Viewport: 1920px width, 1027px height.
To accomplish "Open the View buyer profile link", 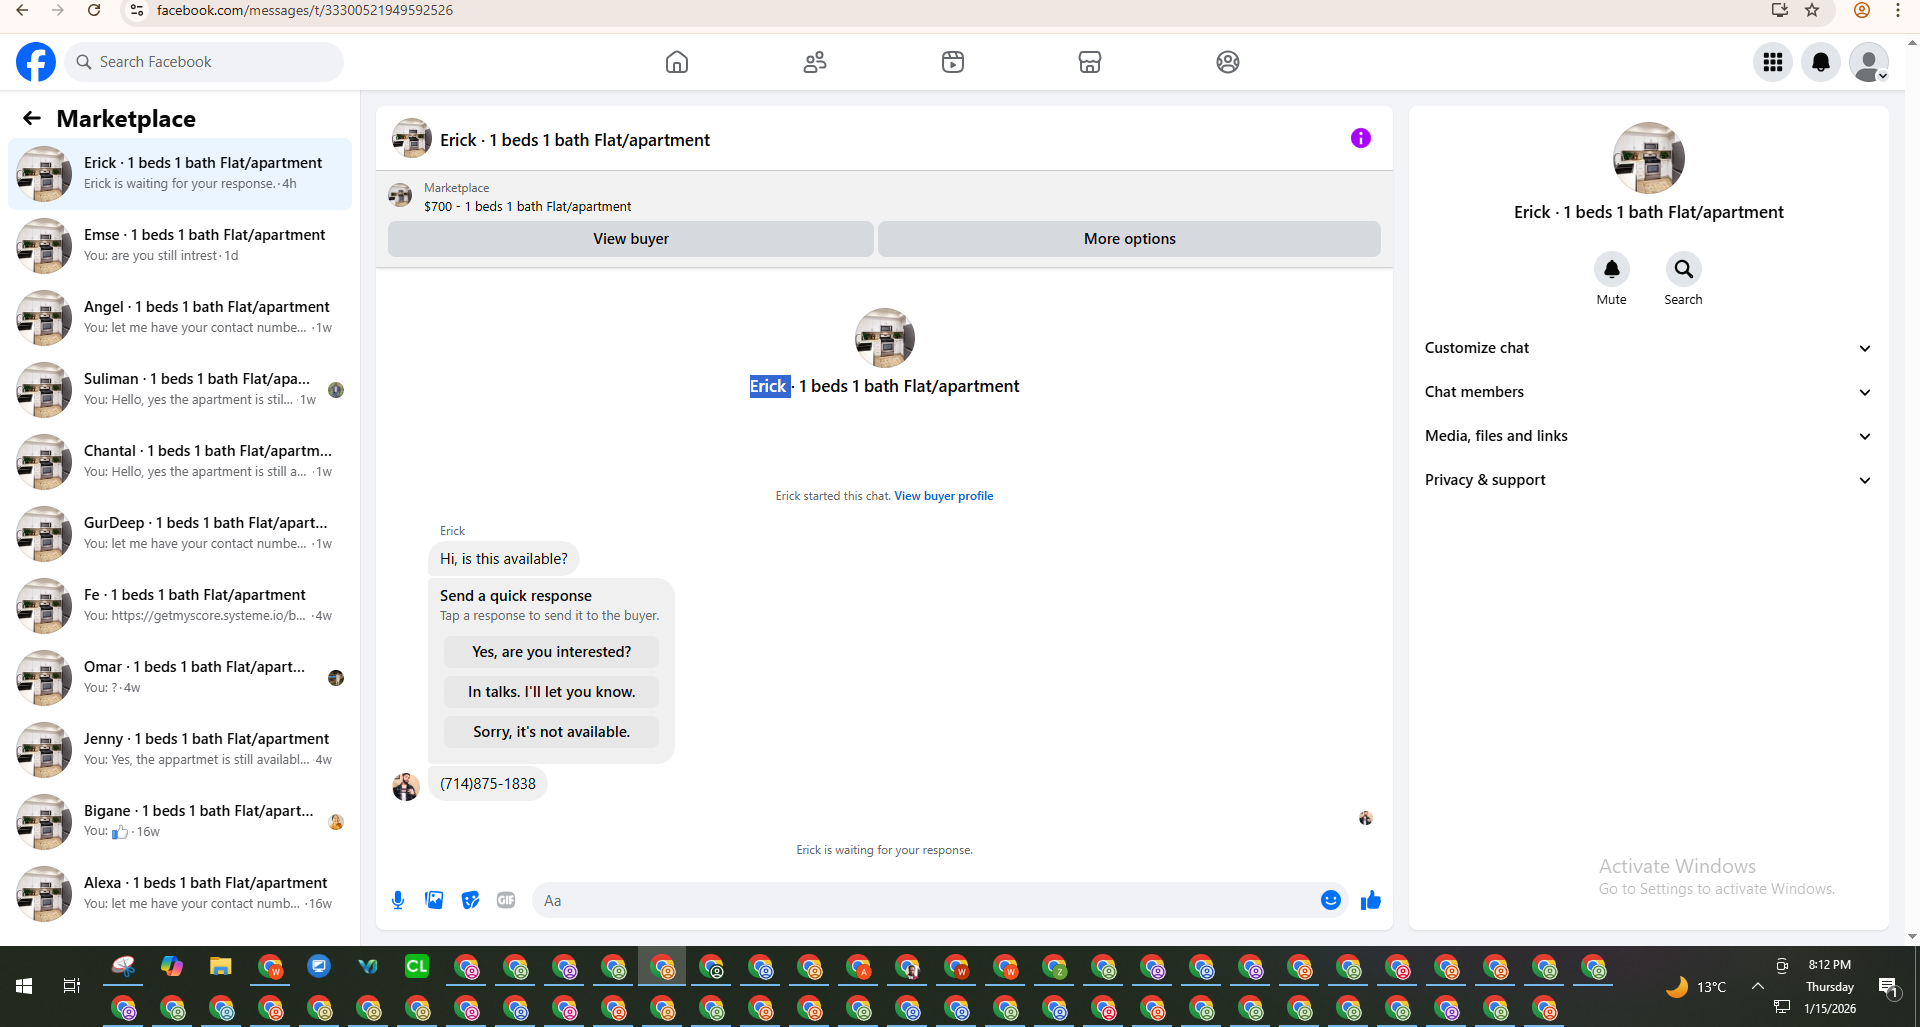I will 943,496.
